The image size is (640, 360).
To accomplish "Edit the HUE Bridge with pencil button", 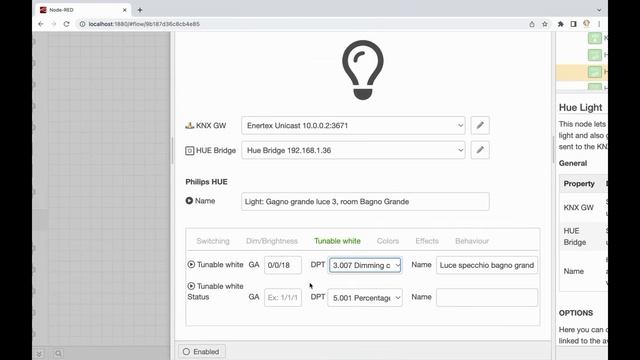I will pos(480,150).
